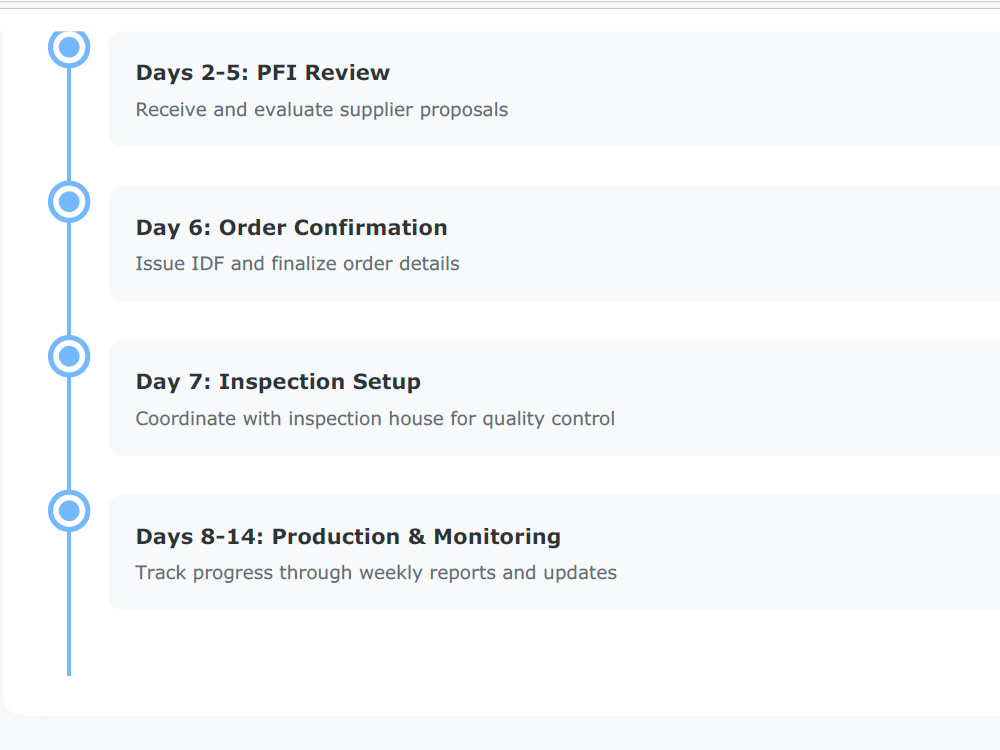Screen dimensions: 1000x750
Task: Select the 'Days 8-14: Production & Monitoring' heading
Action: pyautogui.click(x=348, y=536)
